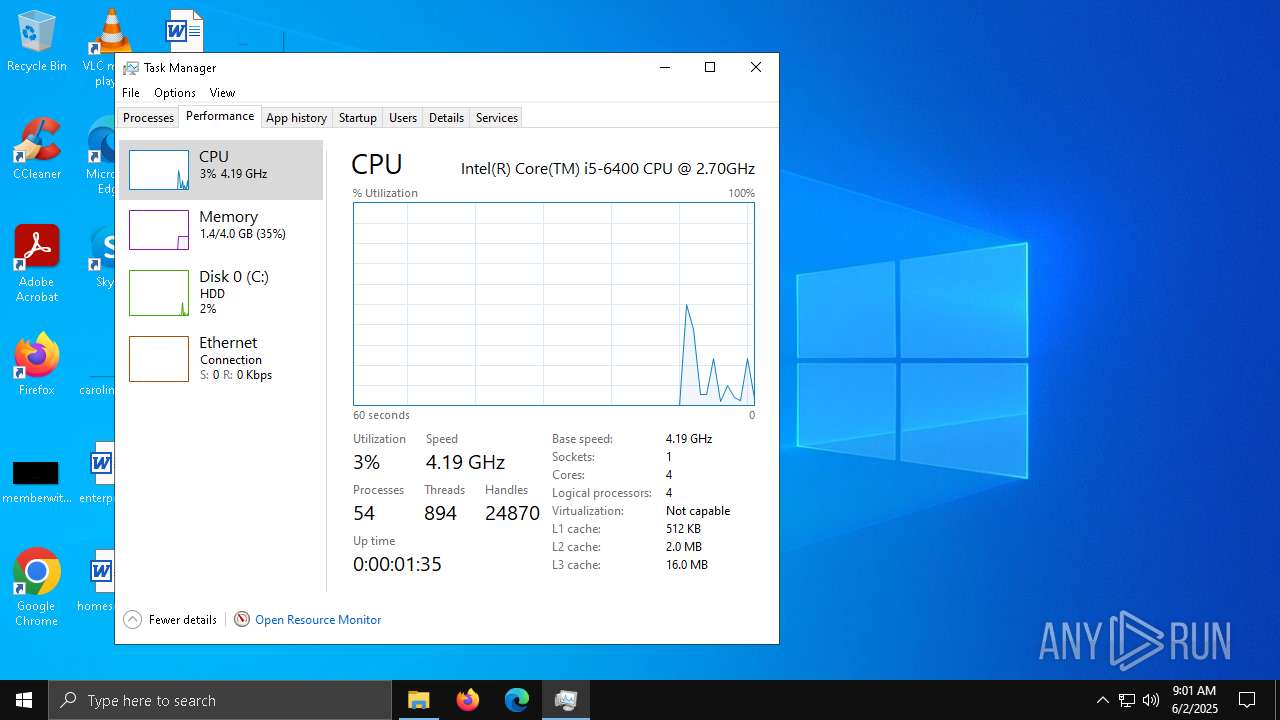Show hidden system tray icons
The image size is (1280, 720).
(x=1102, y=700)
